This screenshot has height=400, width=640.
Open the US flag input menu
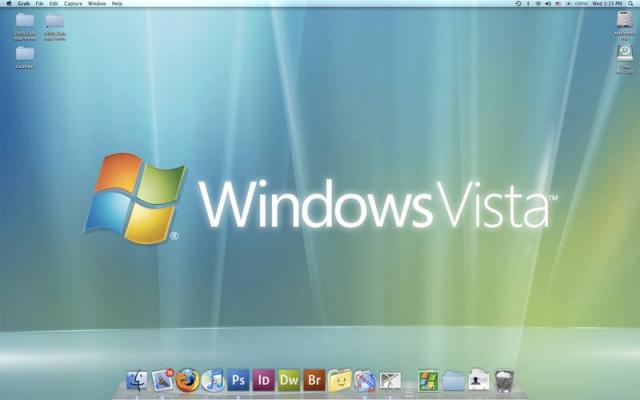point(558,3)
